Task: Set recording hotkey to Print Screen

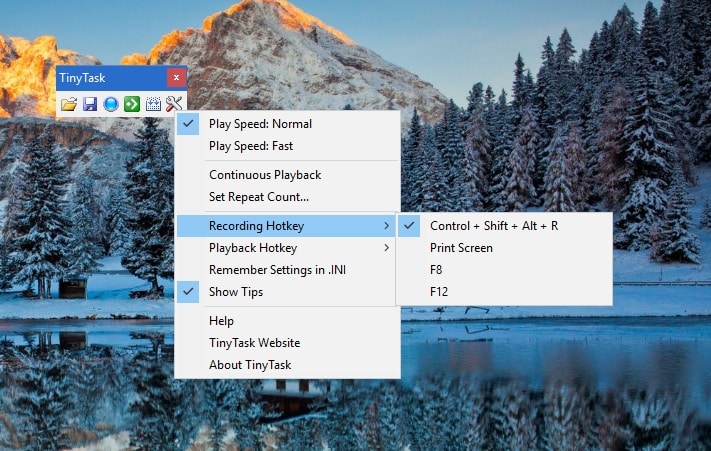Action: coord(461,248)
